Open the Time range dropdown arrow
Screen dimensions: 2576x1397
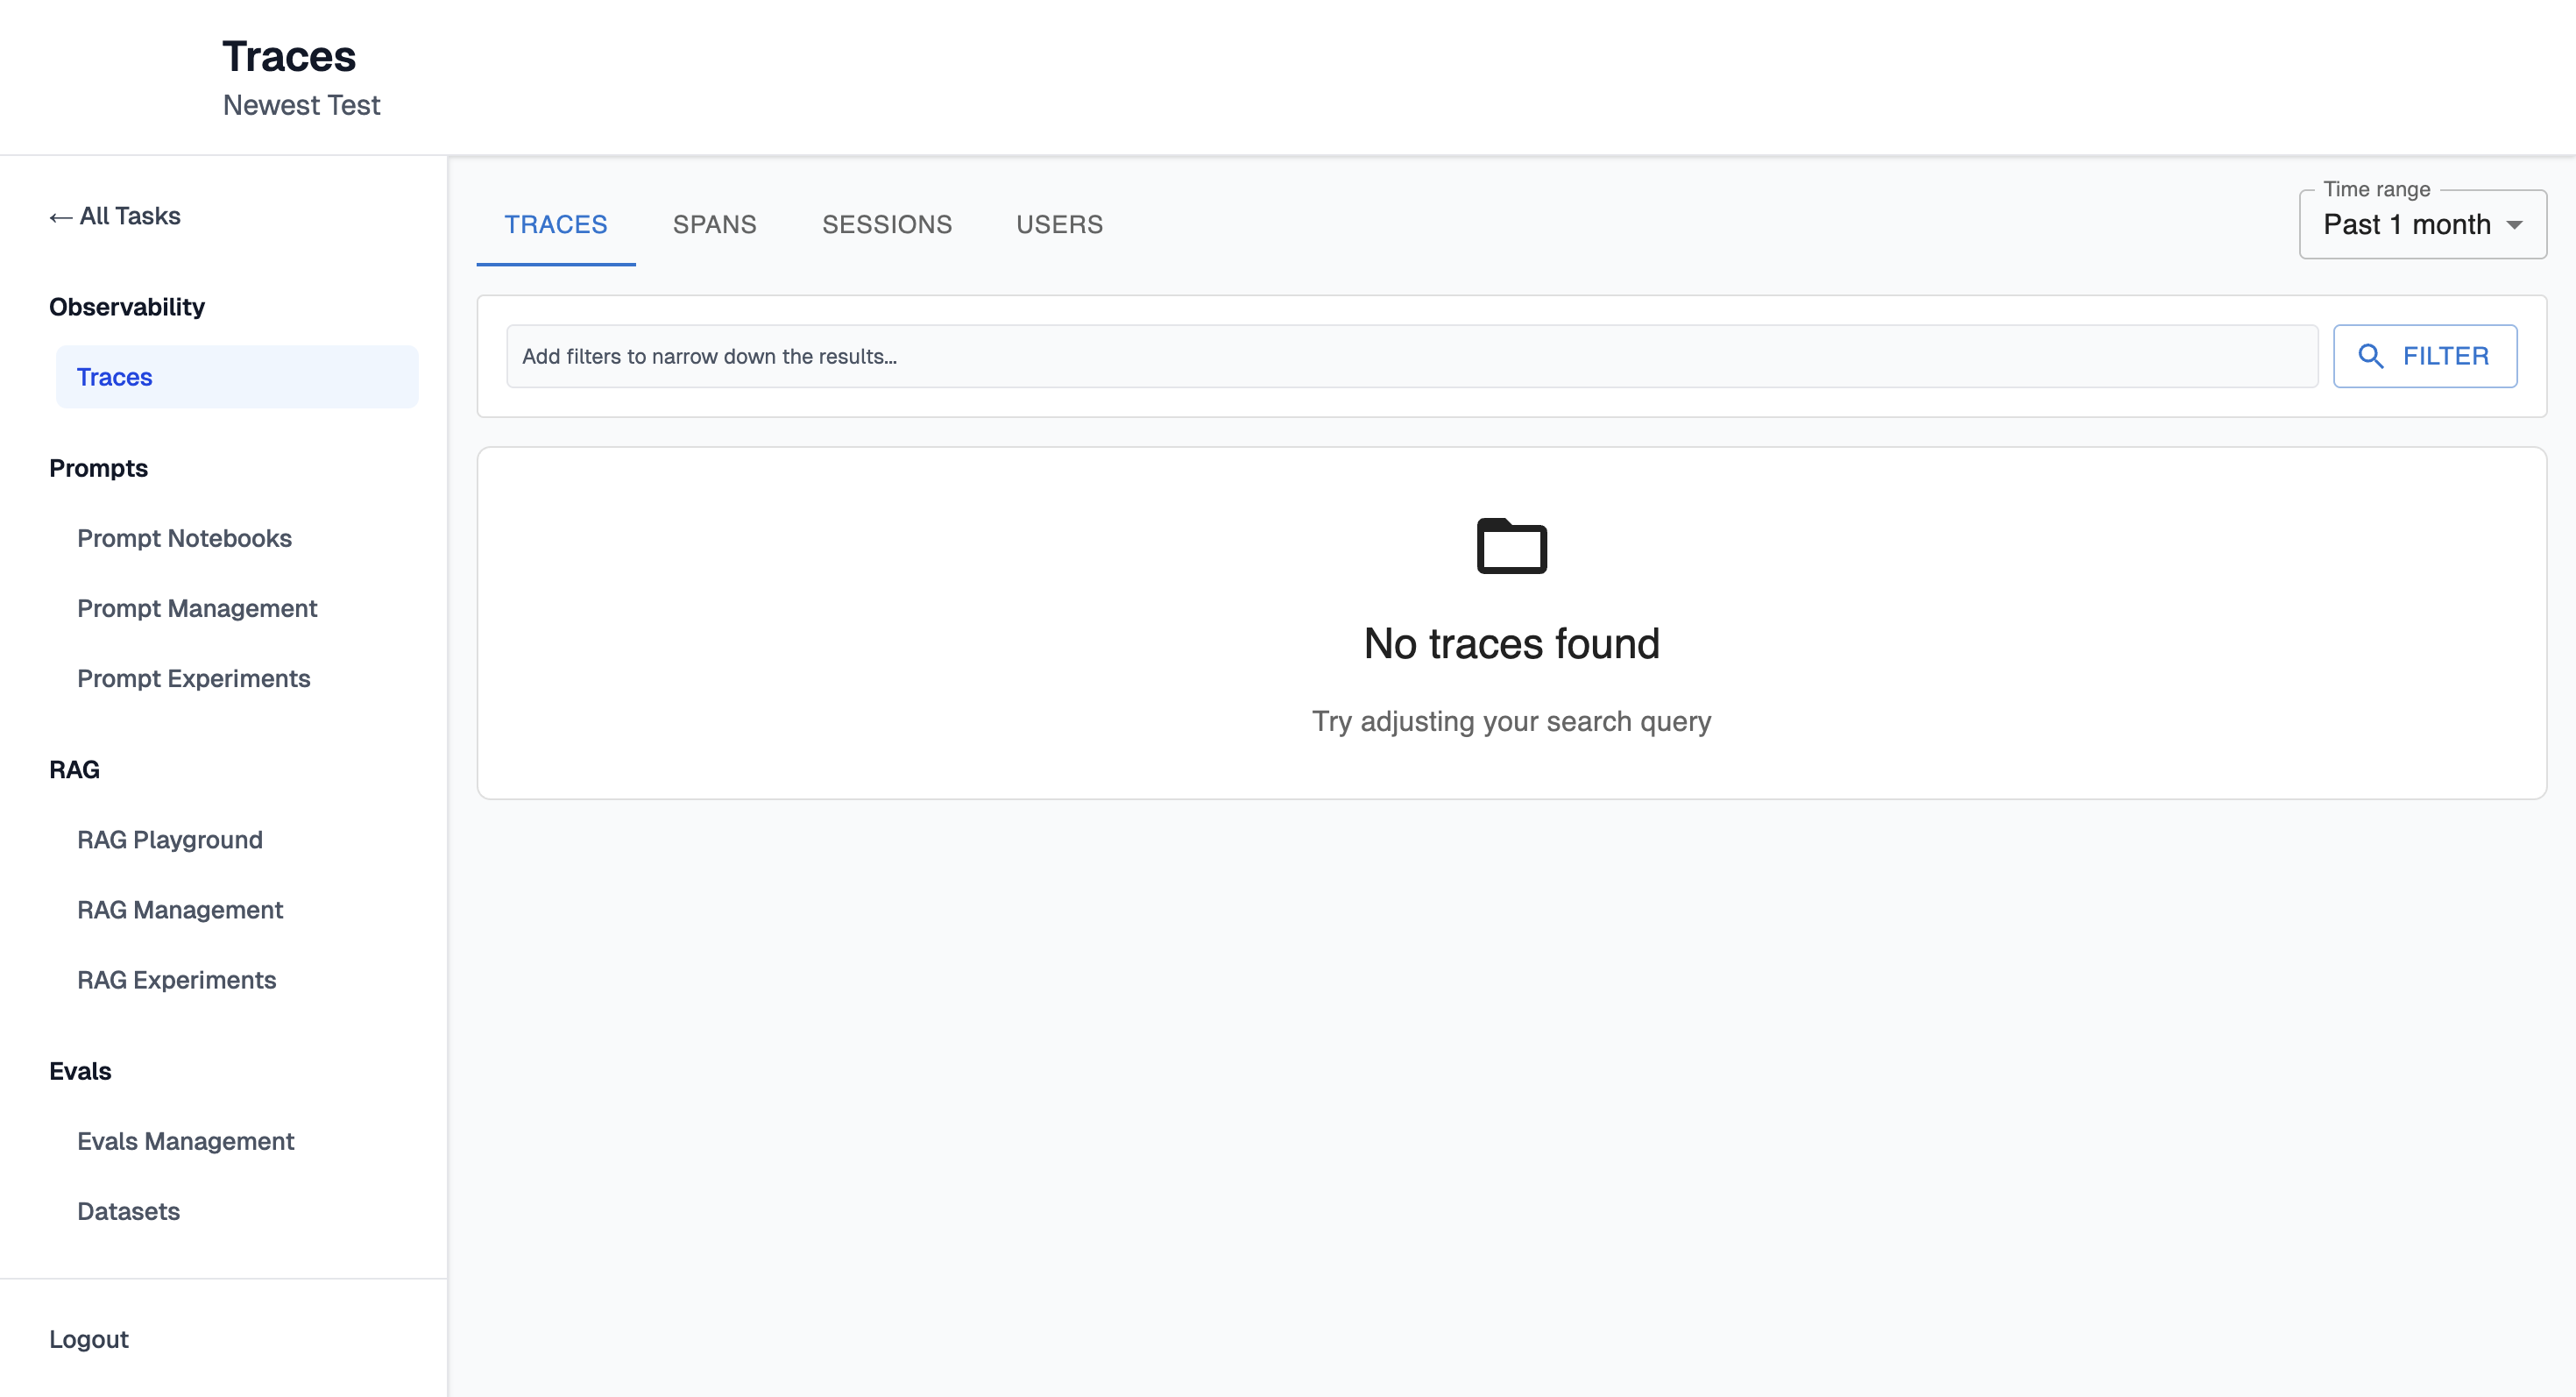(x=2514, y=225)
